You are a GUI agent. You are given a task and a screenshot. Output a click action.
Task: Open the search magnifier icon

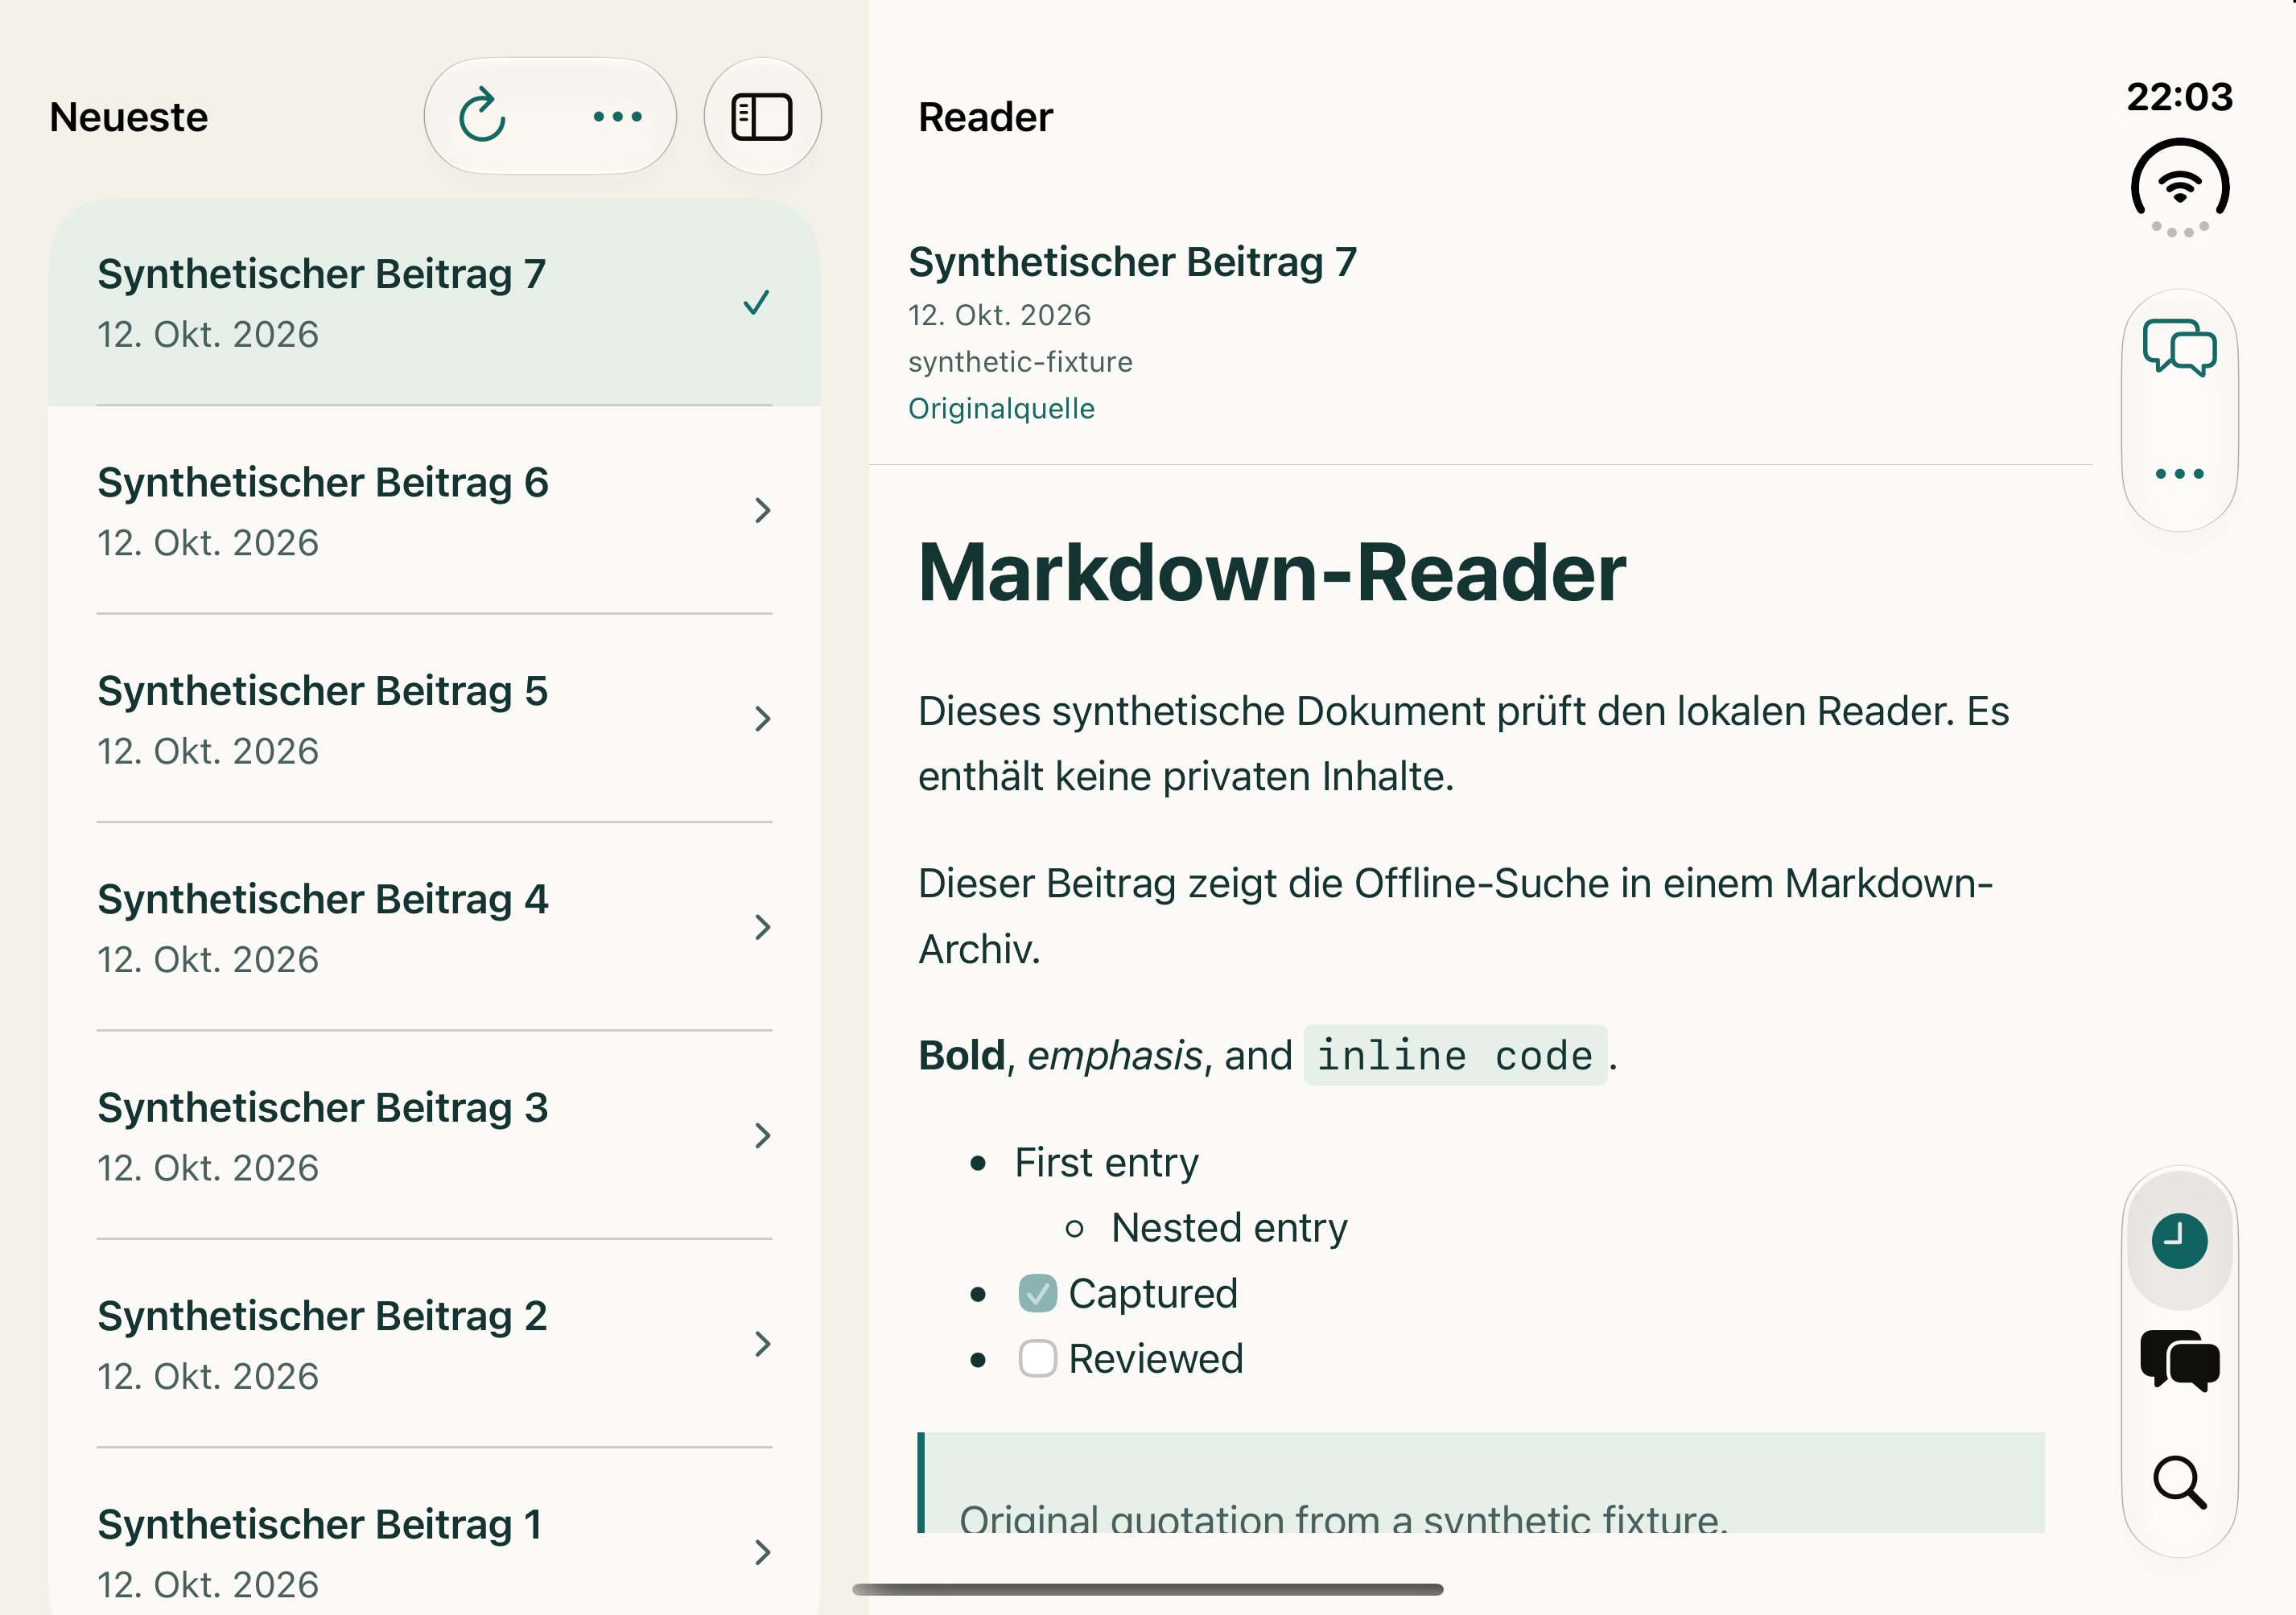(x=2179, y=1482)
